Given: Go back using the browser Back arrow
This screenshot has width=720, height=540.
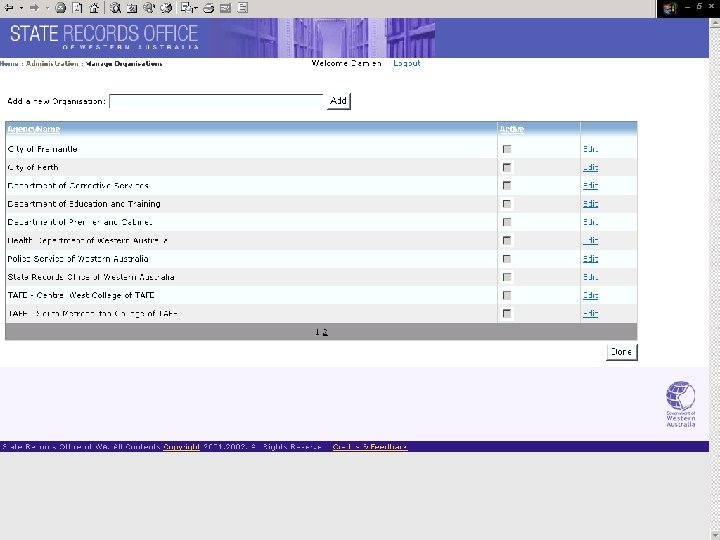Looking at the screenshot, I should (9, 8).
